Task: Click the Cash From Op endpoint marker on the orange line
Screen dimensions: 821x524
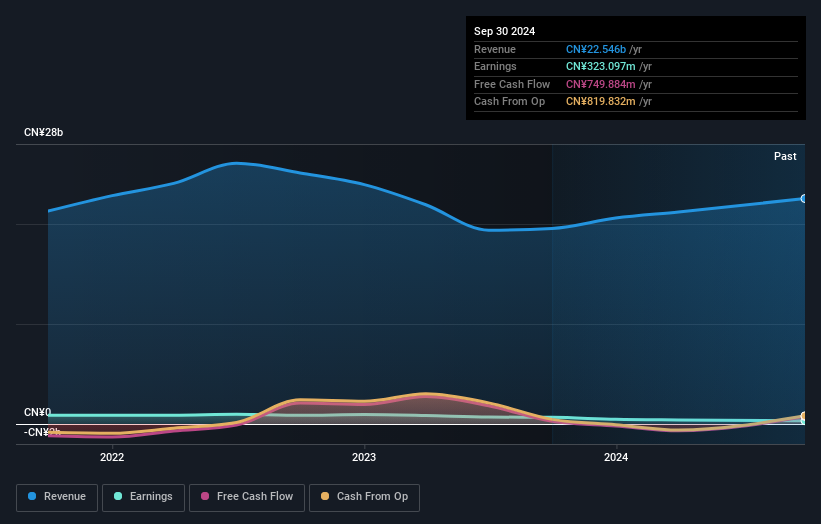Action: (804, 416)
